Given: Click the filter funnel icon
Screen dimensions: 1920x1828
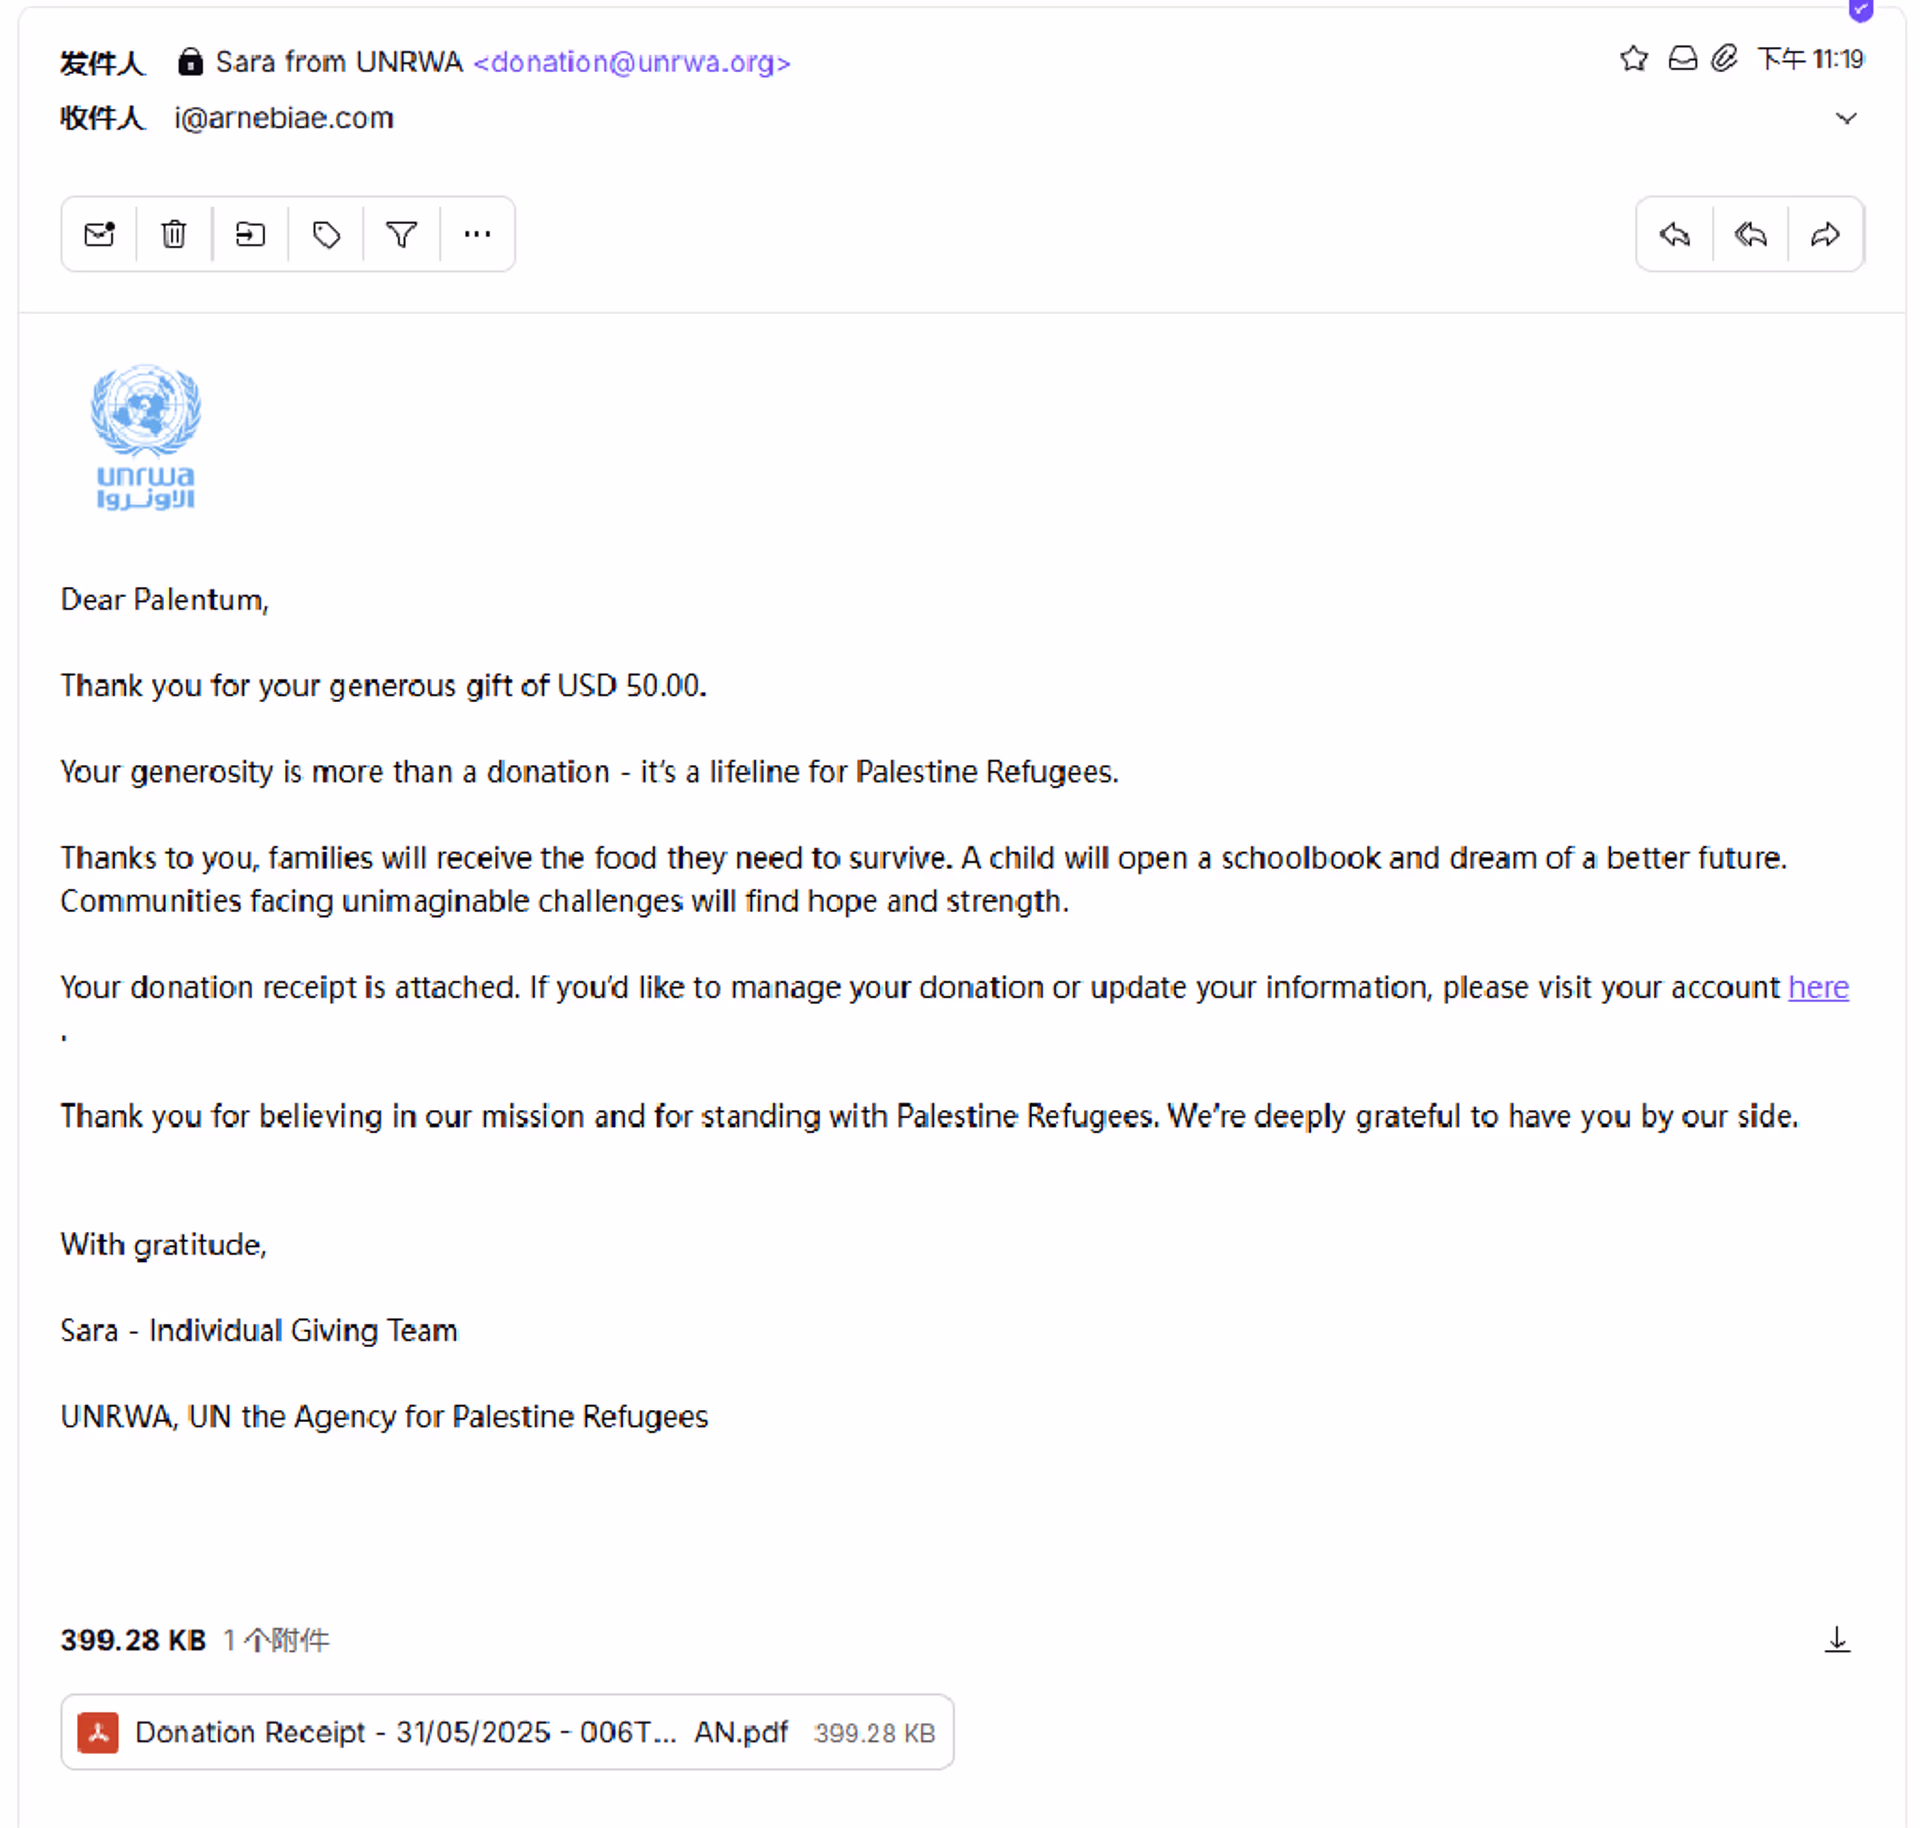Looking at the screenshot, I should (401, 234).
